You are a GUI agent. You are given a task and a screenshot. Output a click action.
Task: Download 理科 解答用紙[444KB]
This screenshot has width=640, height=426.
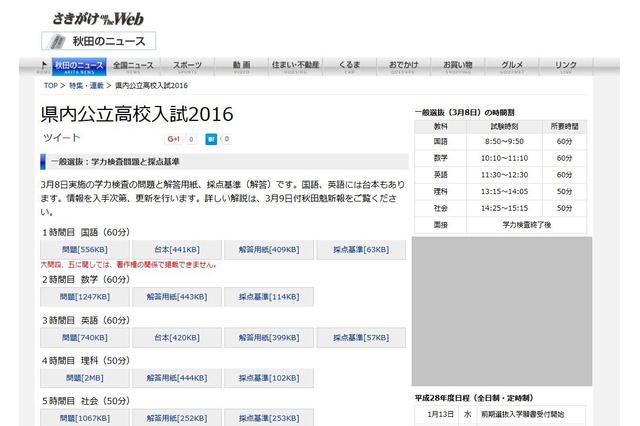point(177,378)
